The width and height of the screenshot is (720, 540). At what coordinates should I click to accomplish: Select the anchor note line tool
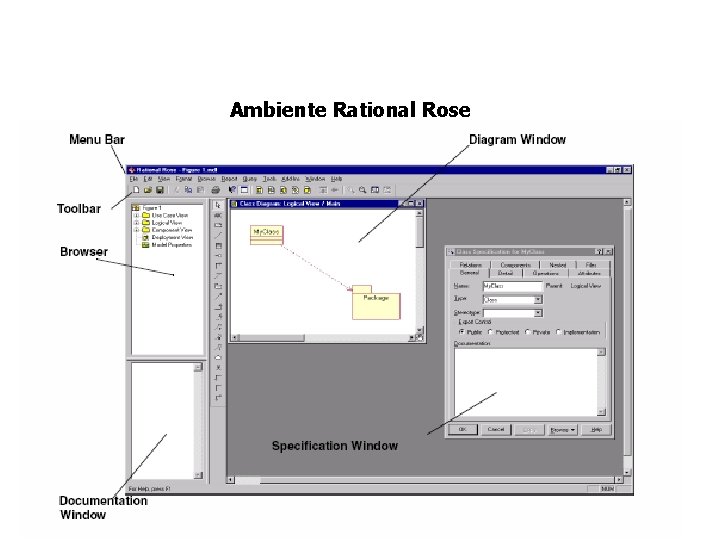[218, 236]
